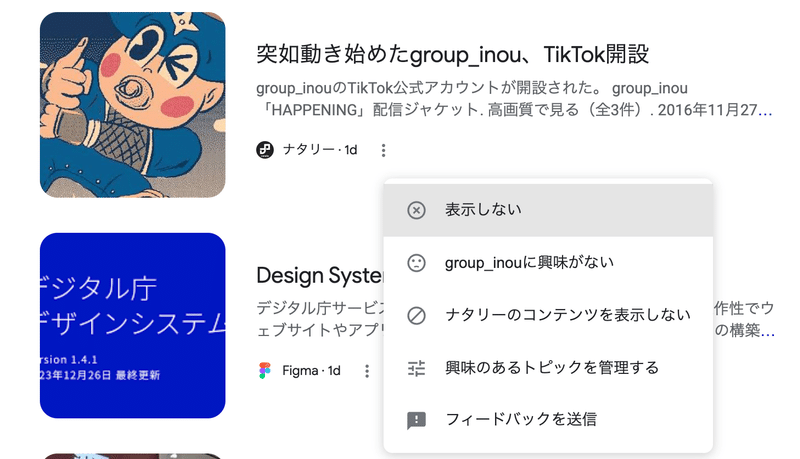
Task: Click the sad face icon in the menu
Action: [416, 263]
